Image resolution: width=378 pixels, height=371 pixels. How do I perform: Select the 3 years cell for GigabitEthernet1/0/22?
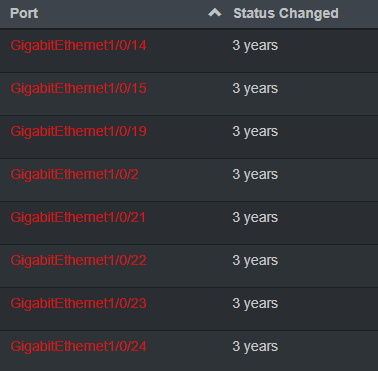[255, 261]
